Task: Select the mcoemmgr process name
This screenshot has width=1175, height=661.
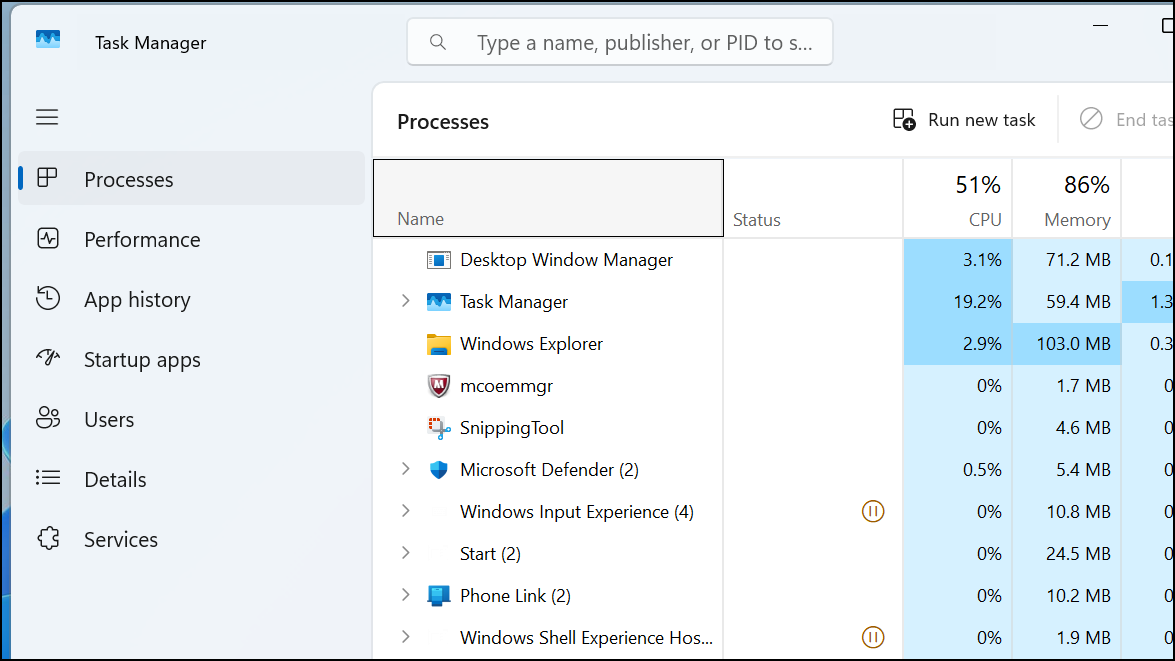Action: (507, 386)
